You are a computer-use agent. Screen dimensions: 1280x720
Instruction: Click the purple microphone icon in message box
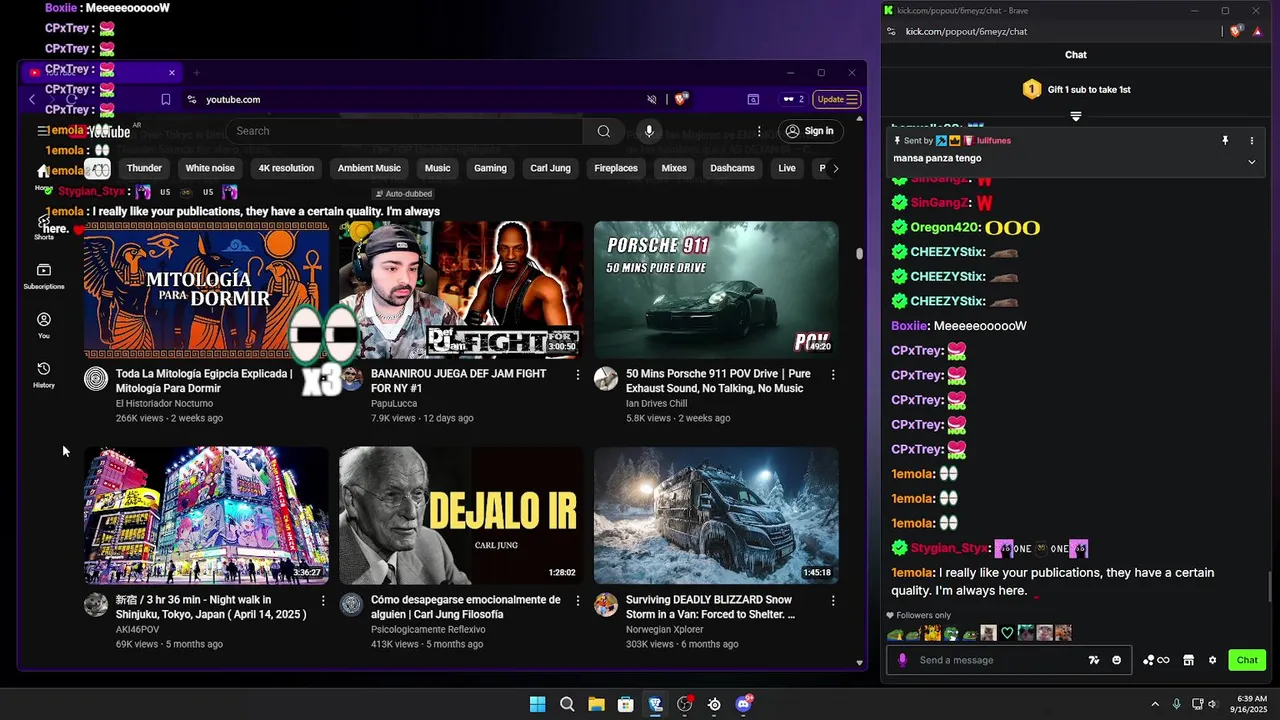(x=902, y=660)
